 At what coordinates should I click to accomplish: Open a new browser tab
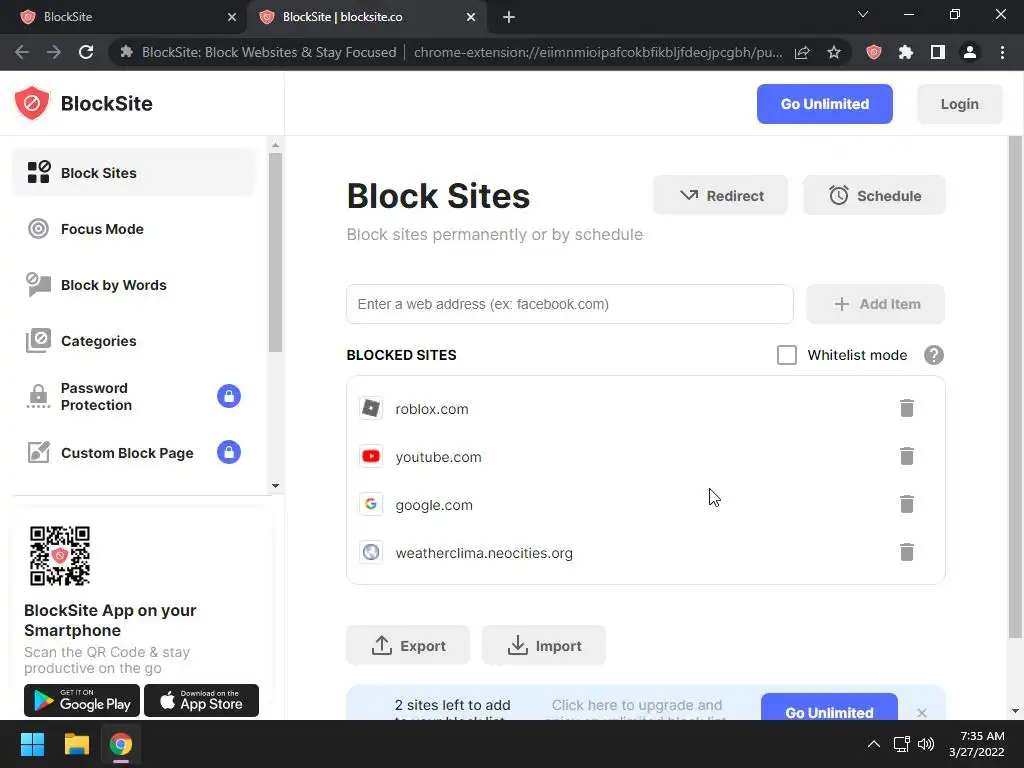pos(509,17)
